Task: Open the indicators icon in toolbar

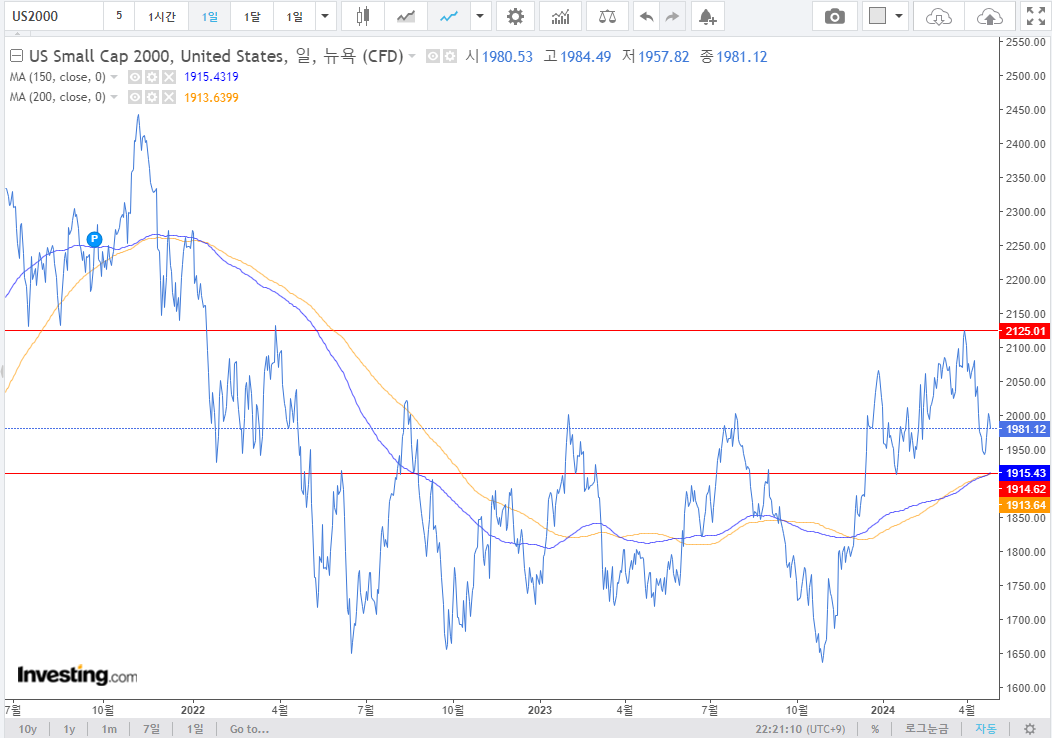Action: [560, 16]
